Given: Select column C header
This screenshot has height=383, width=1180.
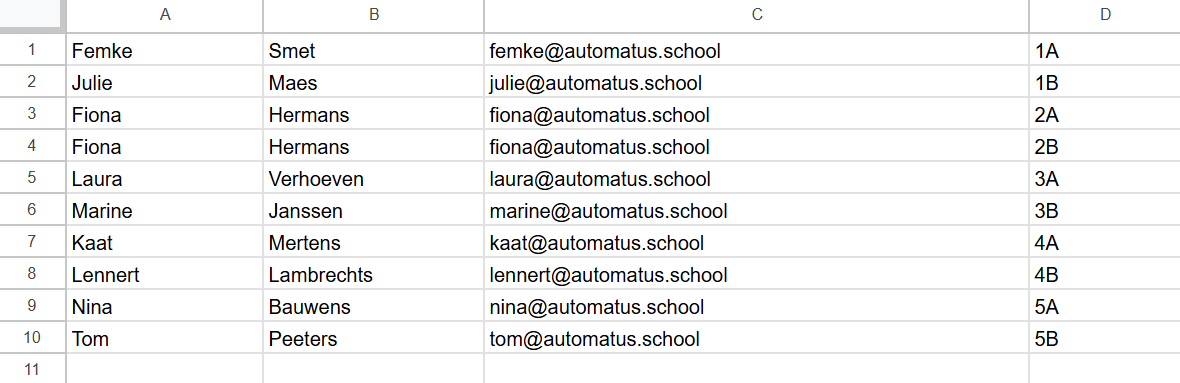Looking at the screenshot, I should pos(756,15).
